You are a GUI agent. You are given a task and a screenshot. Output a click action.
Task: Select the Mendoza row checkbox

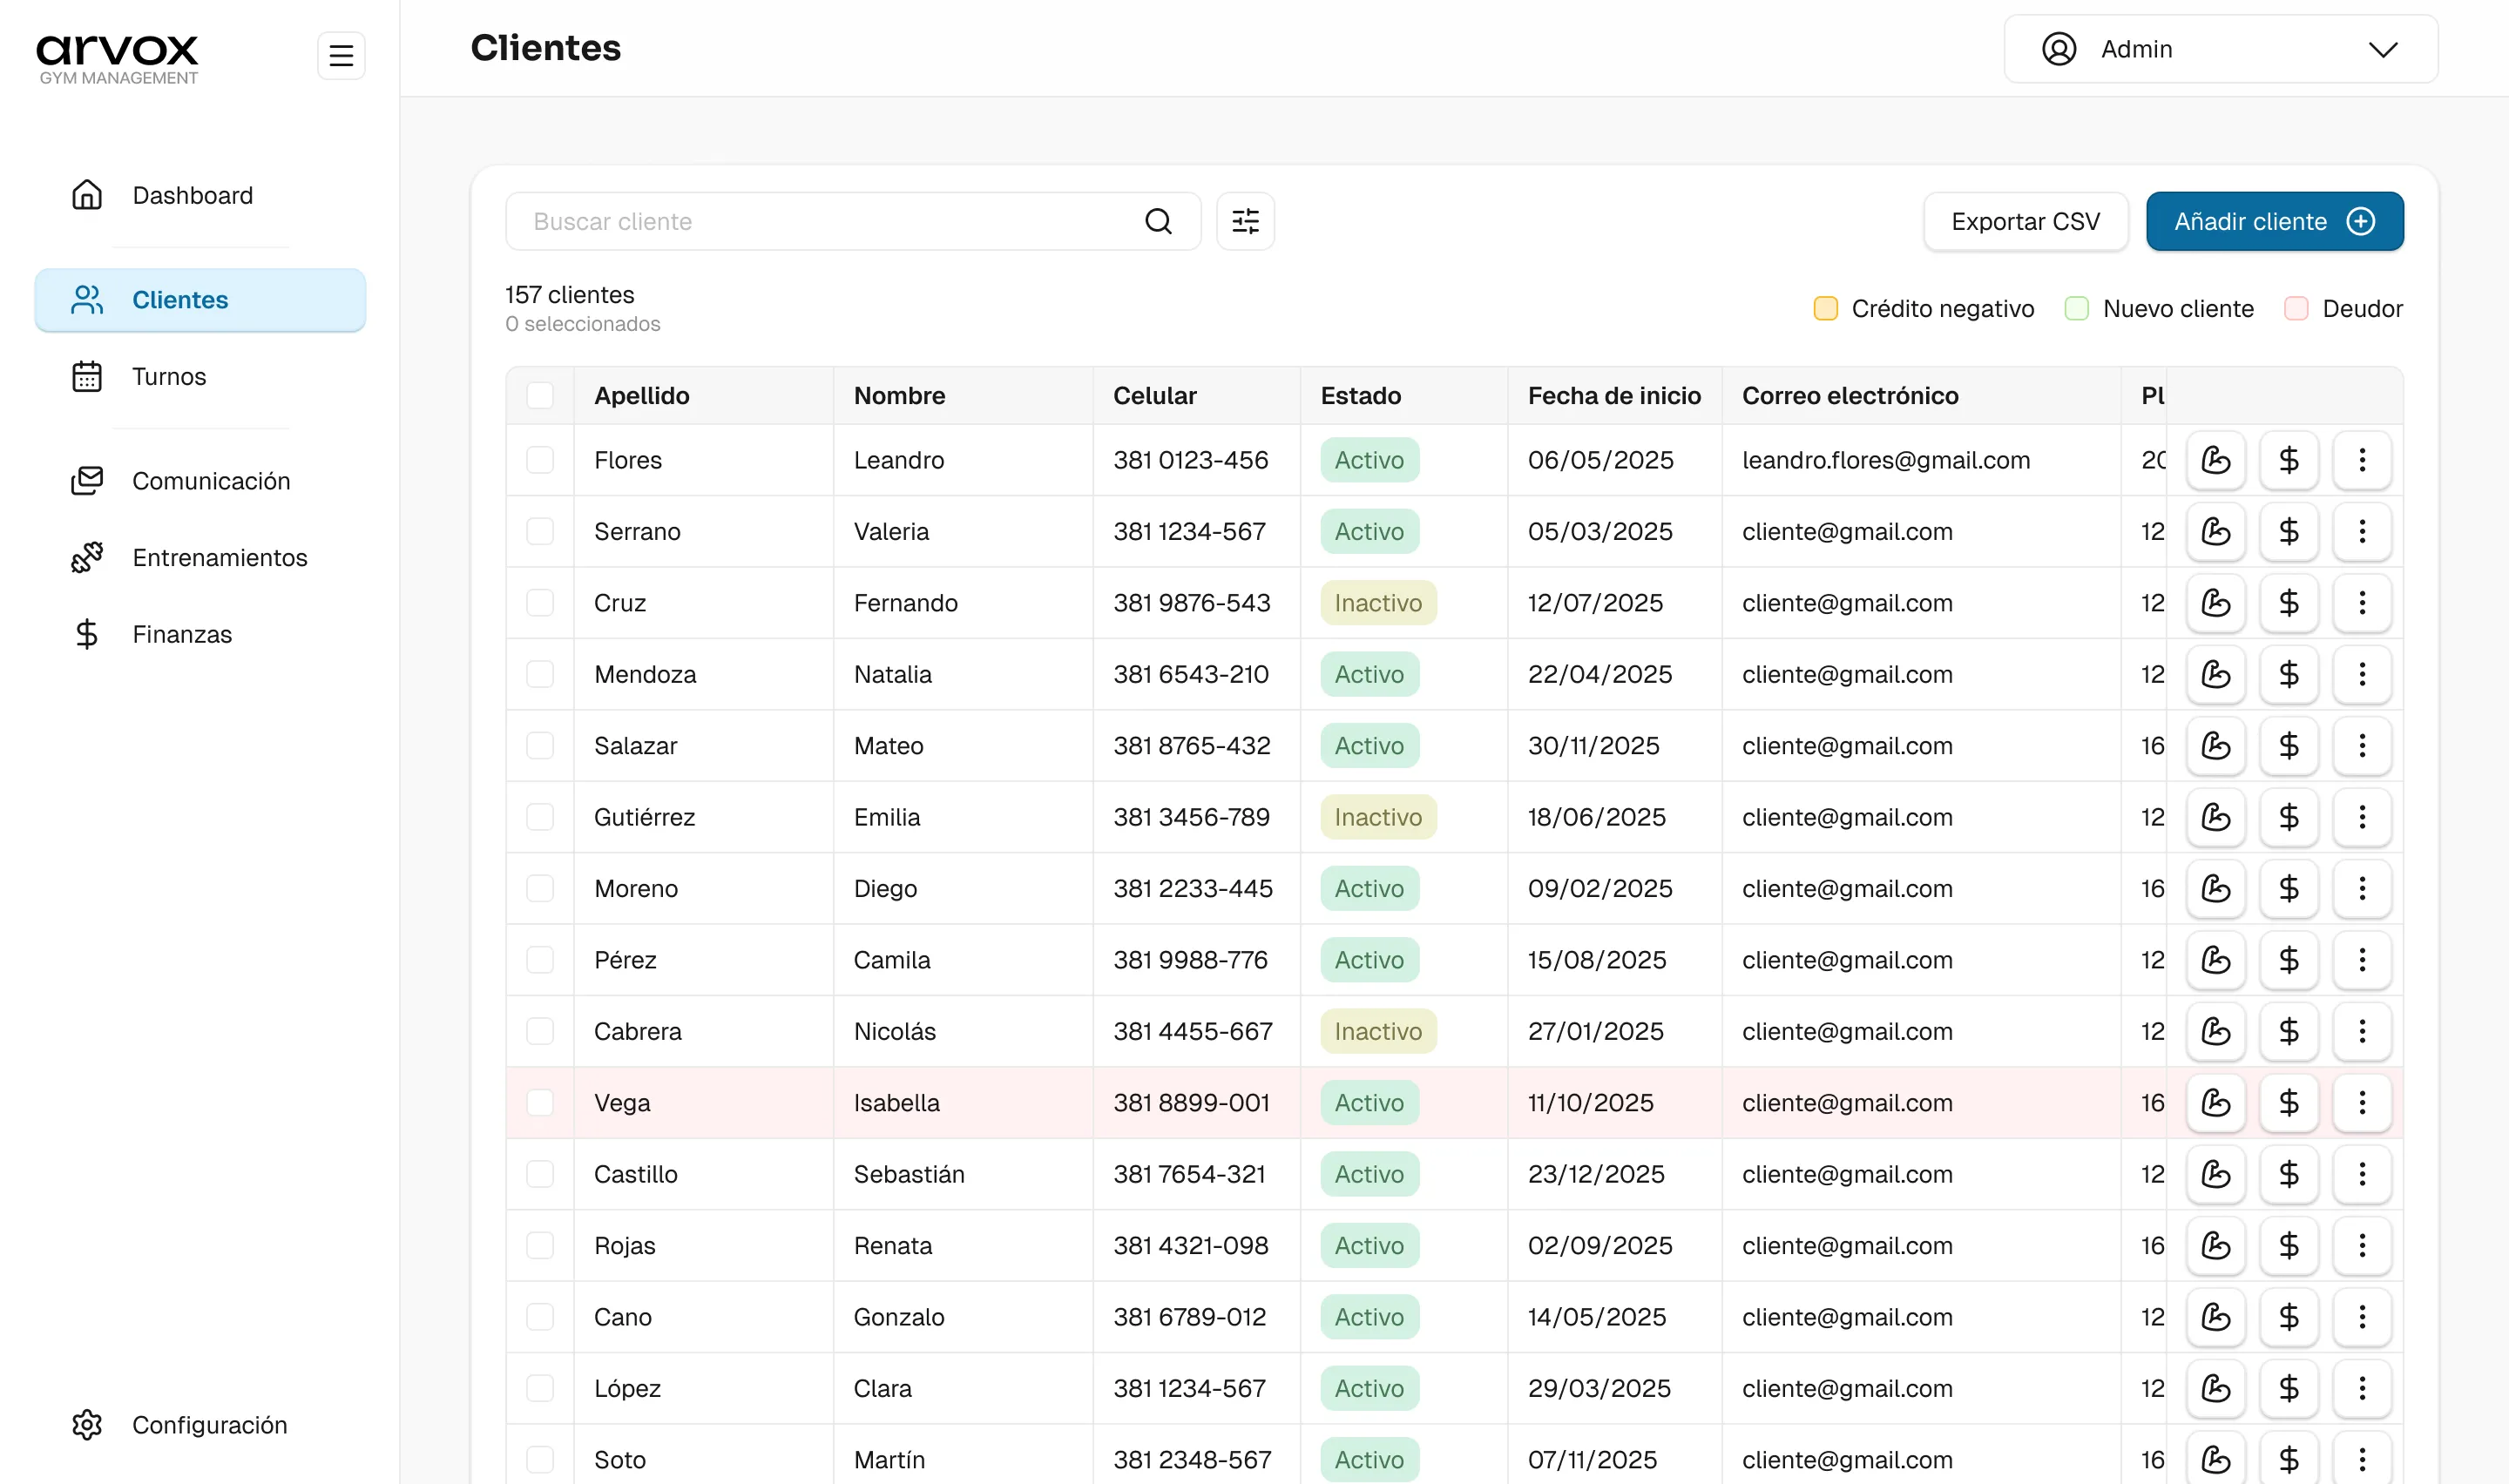point(540,674)
